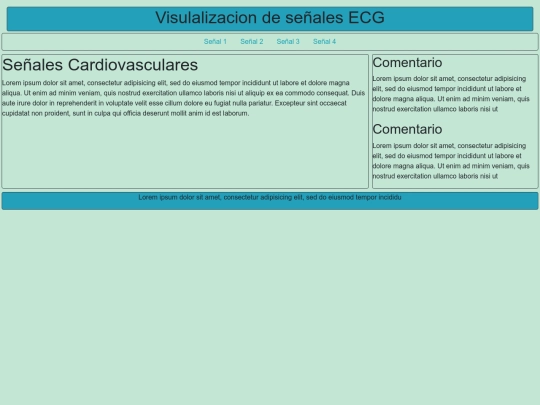This screenshot has width=540, height=405.
Task: Select the Señal 4 navigation link
Action: coord(324,42)
